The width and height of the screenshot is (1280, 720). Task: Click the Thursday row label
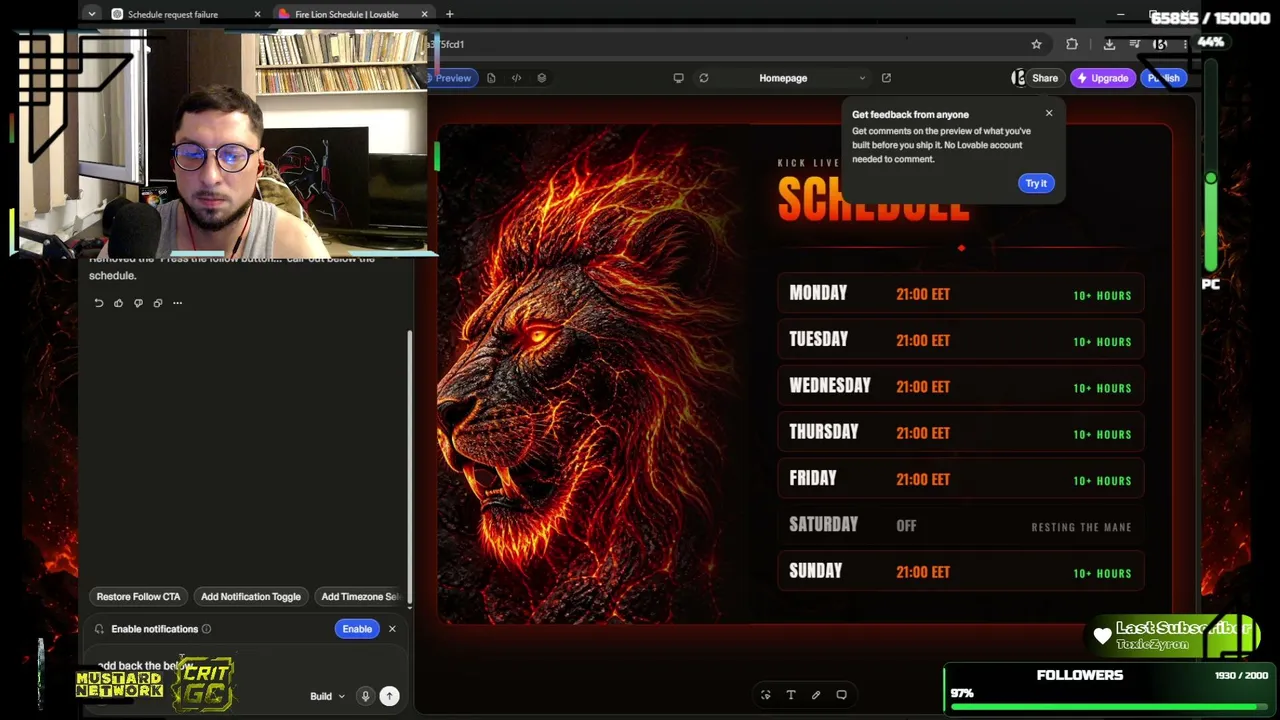coord(824,432)
